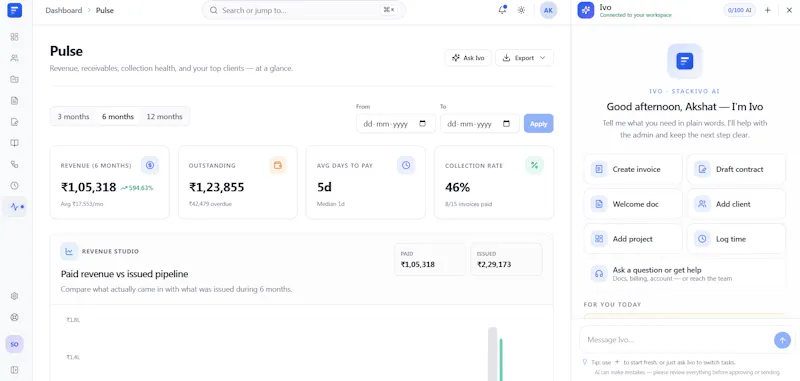Click Ask a question or get help
Image resolution: width=800 pixels, height=381 pixels.
click(685, 274)
